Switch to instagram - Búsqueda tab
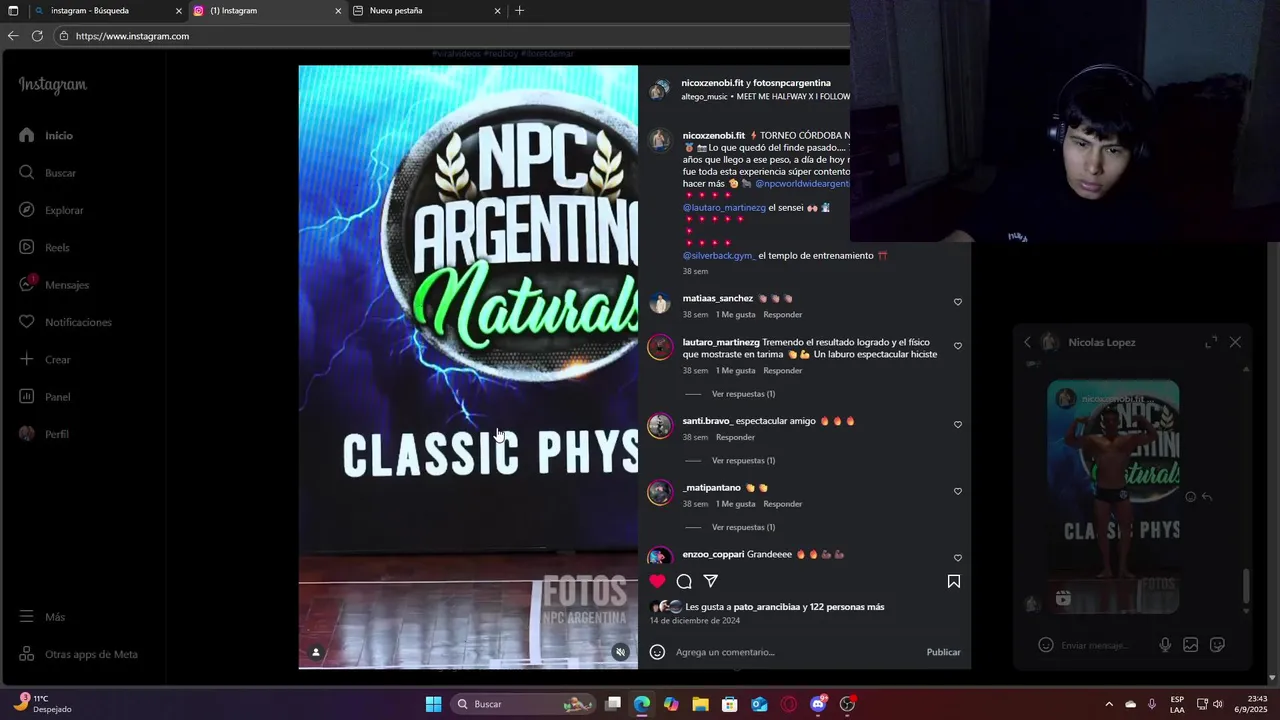The width and height of the screenshot is (1280, 720). (108, 11)
